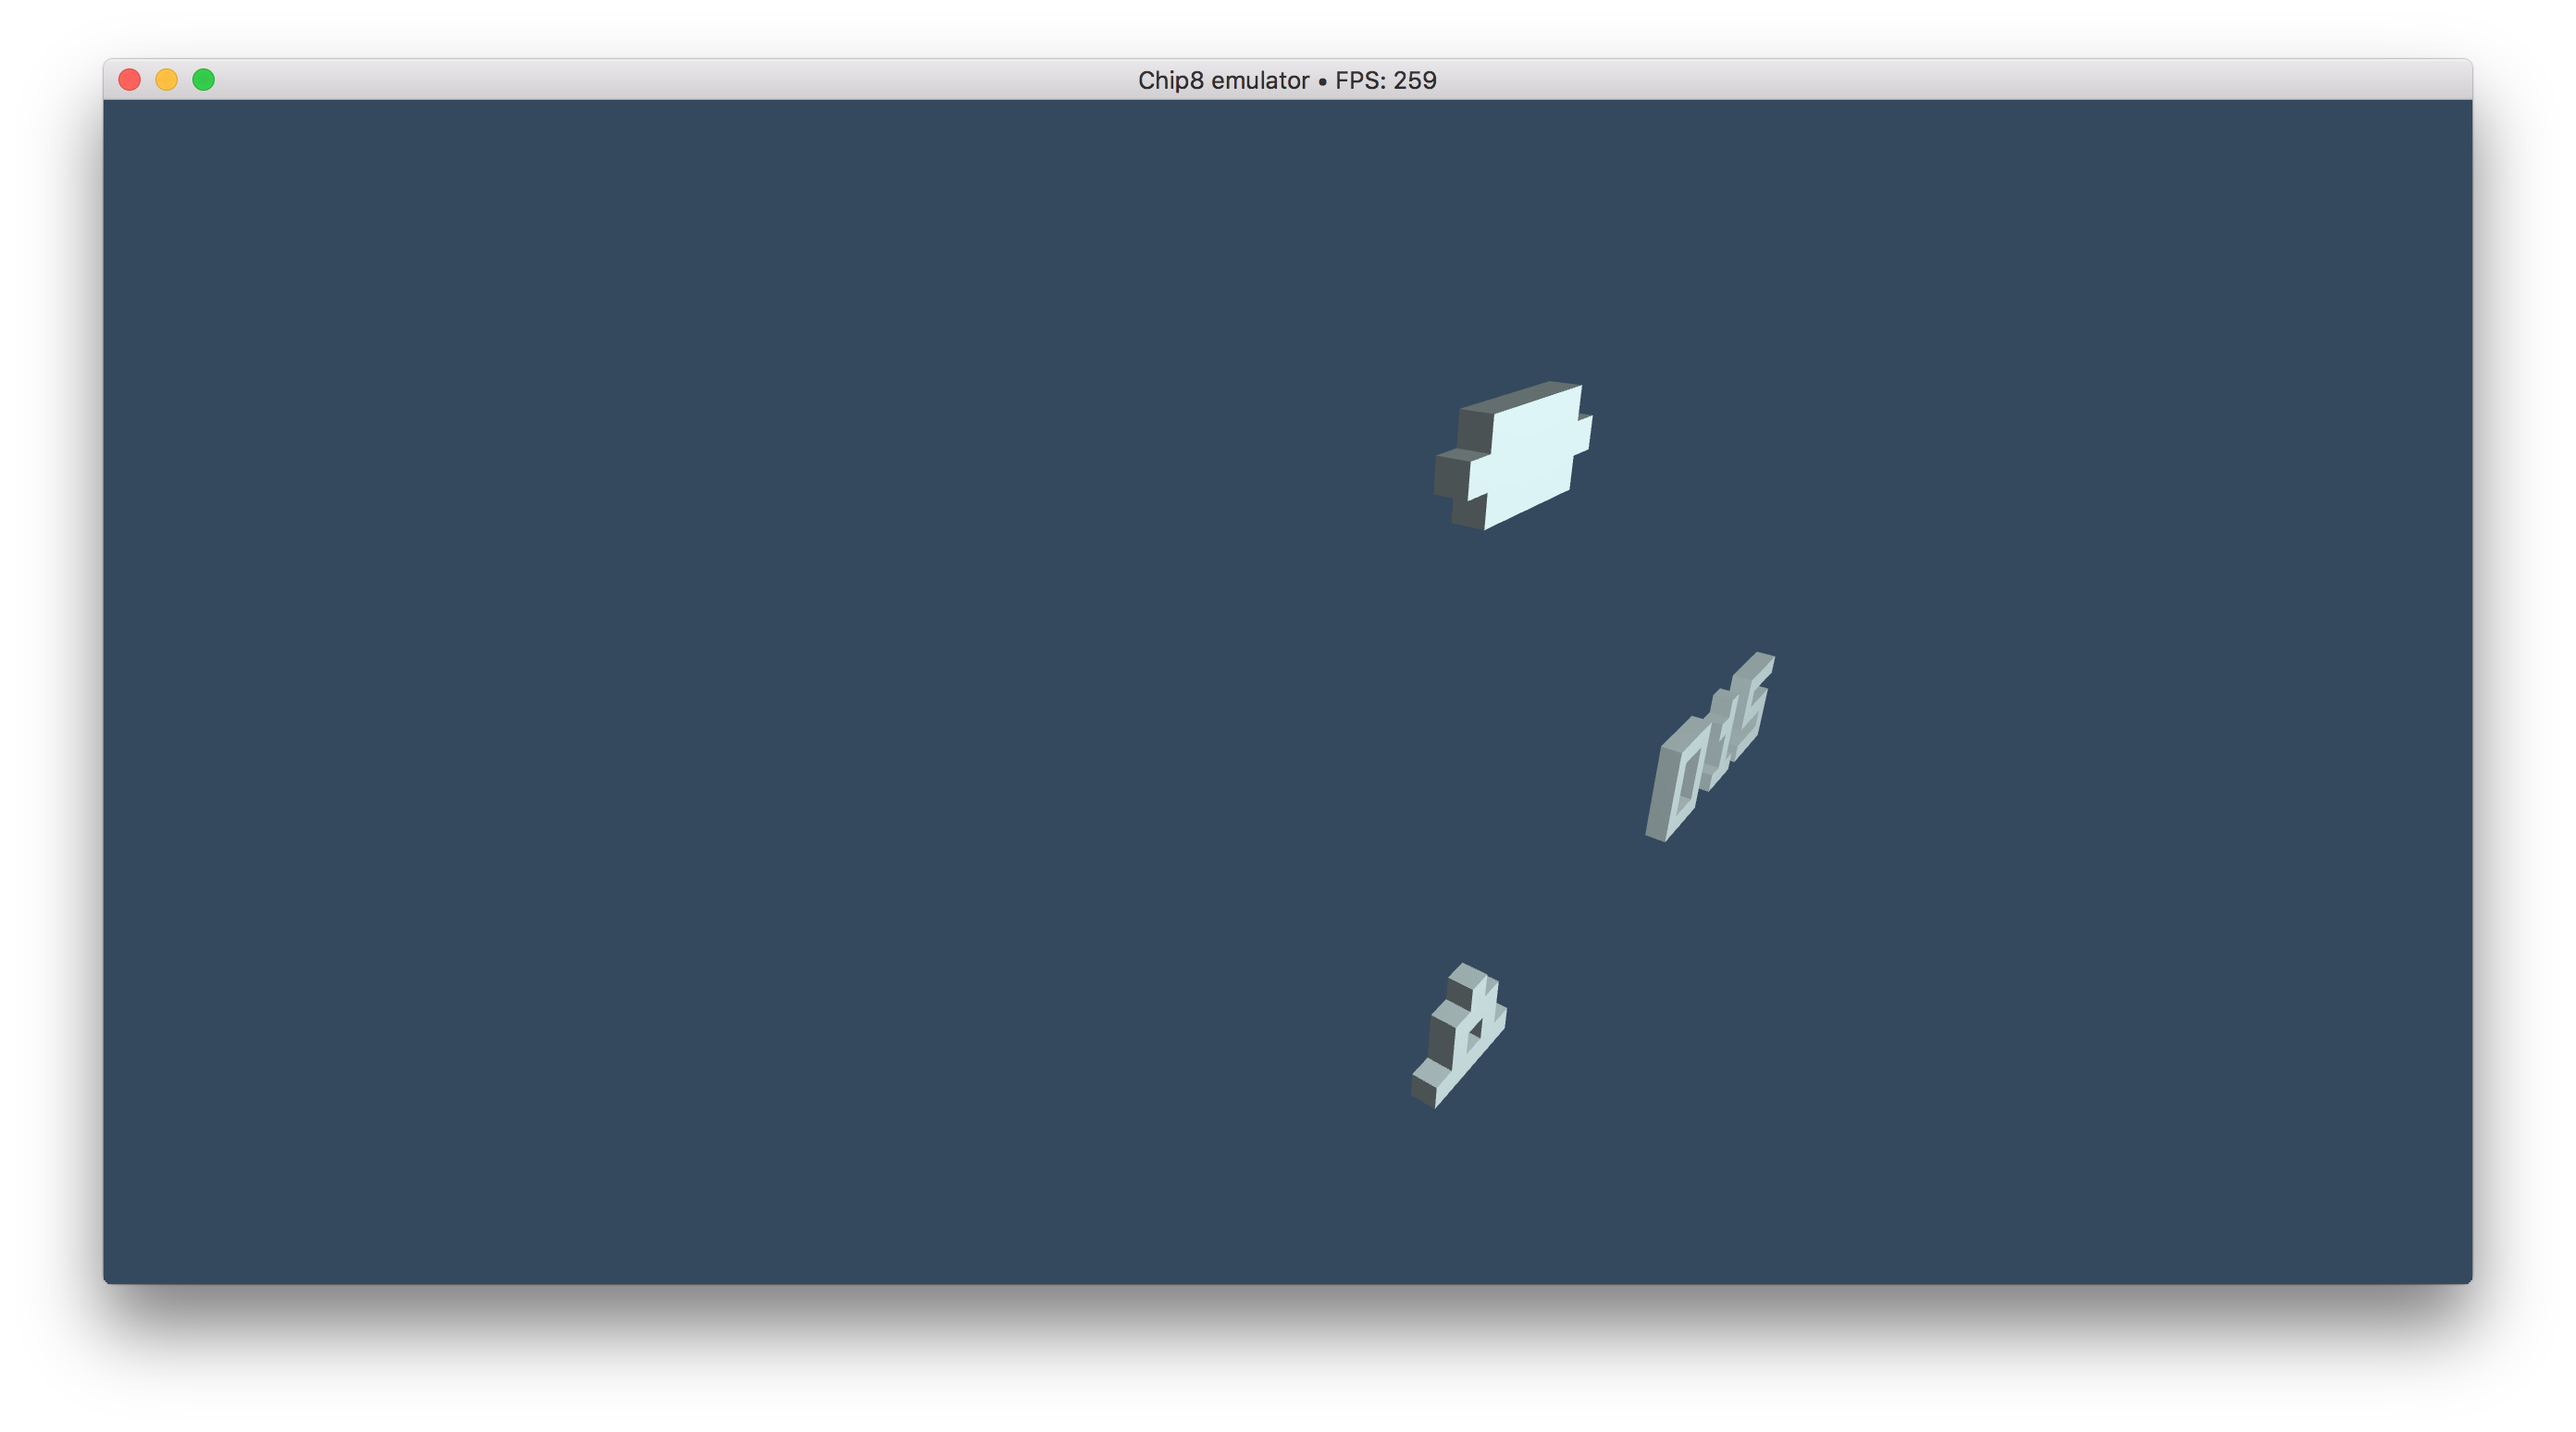This screenshot has width=2576, height=1432.
Task: Click the "FPS: 259" counter in title
Action: click(x=1385, y=80)
